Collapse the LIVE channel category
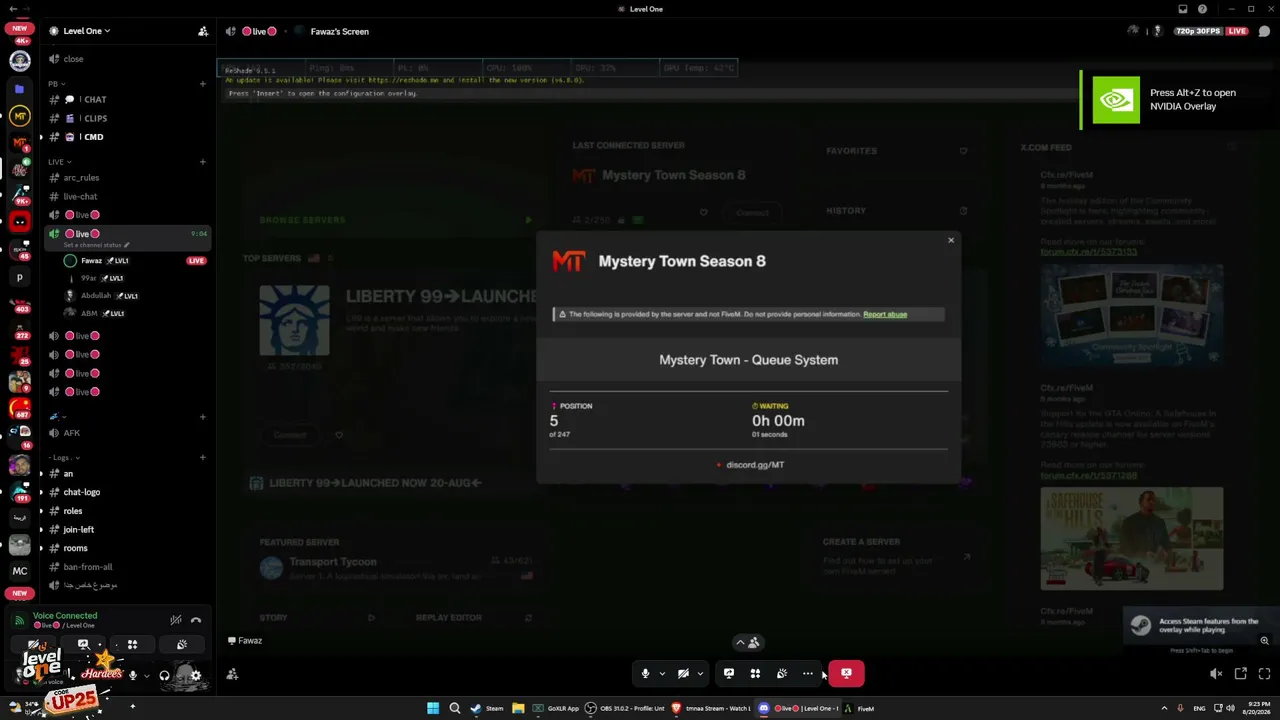The image size is (1280, 720). [x=60, y=162]
